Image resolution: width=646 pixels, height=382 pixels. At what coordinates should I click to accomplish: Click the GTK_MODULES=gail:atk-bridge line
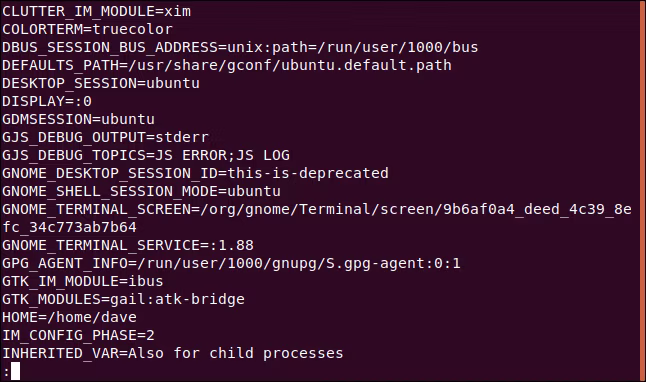[x=123, y=300]
